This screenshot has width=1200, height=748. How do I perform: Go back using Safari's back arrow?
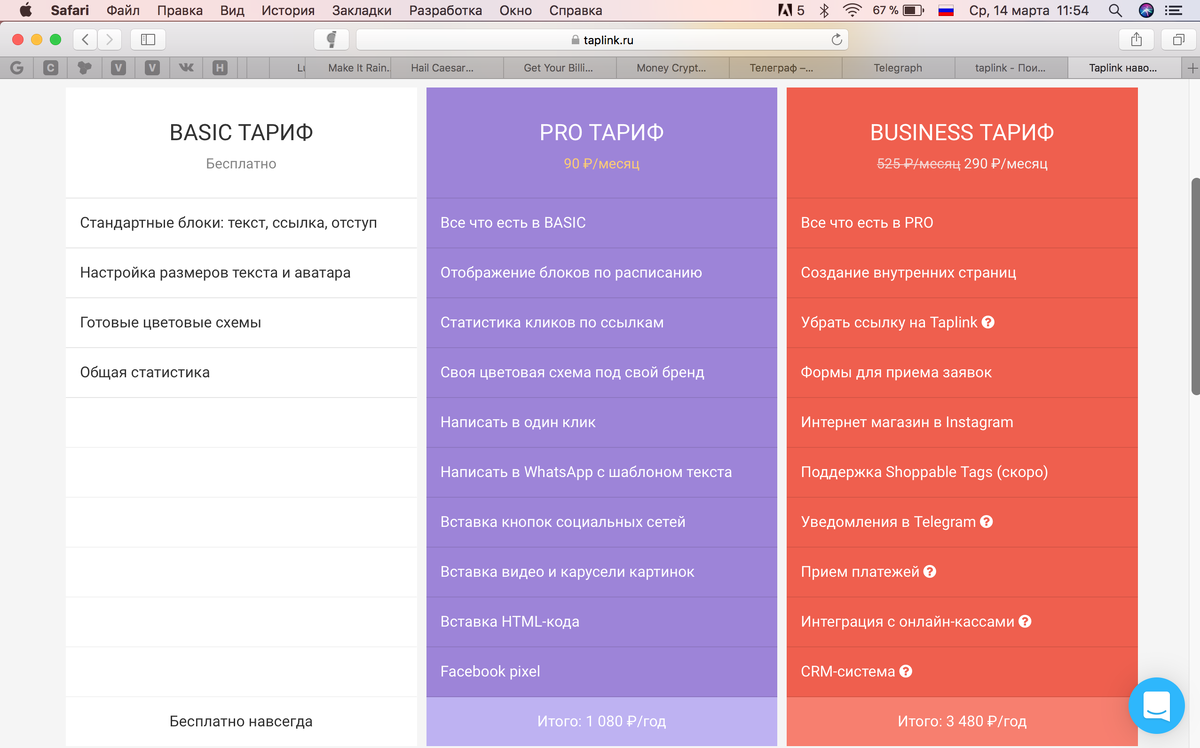click(86, 40)
